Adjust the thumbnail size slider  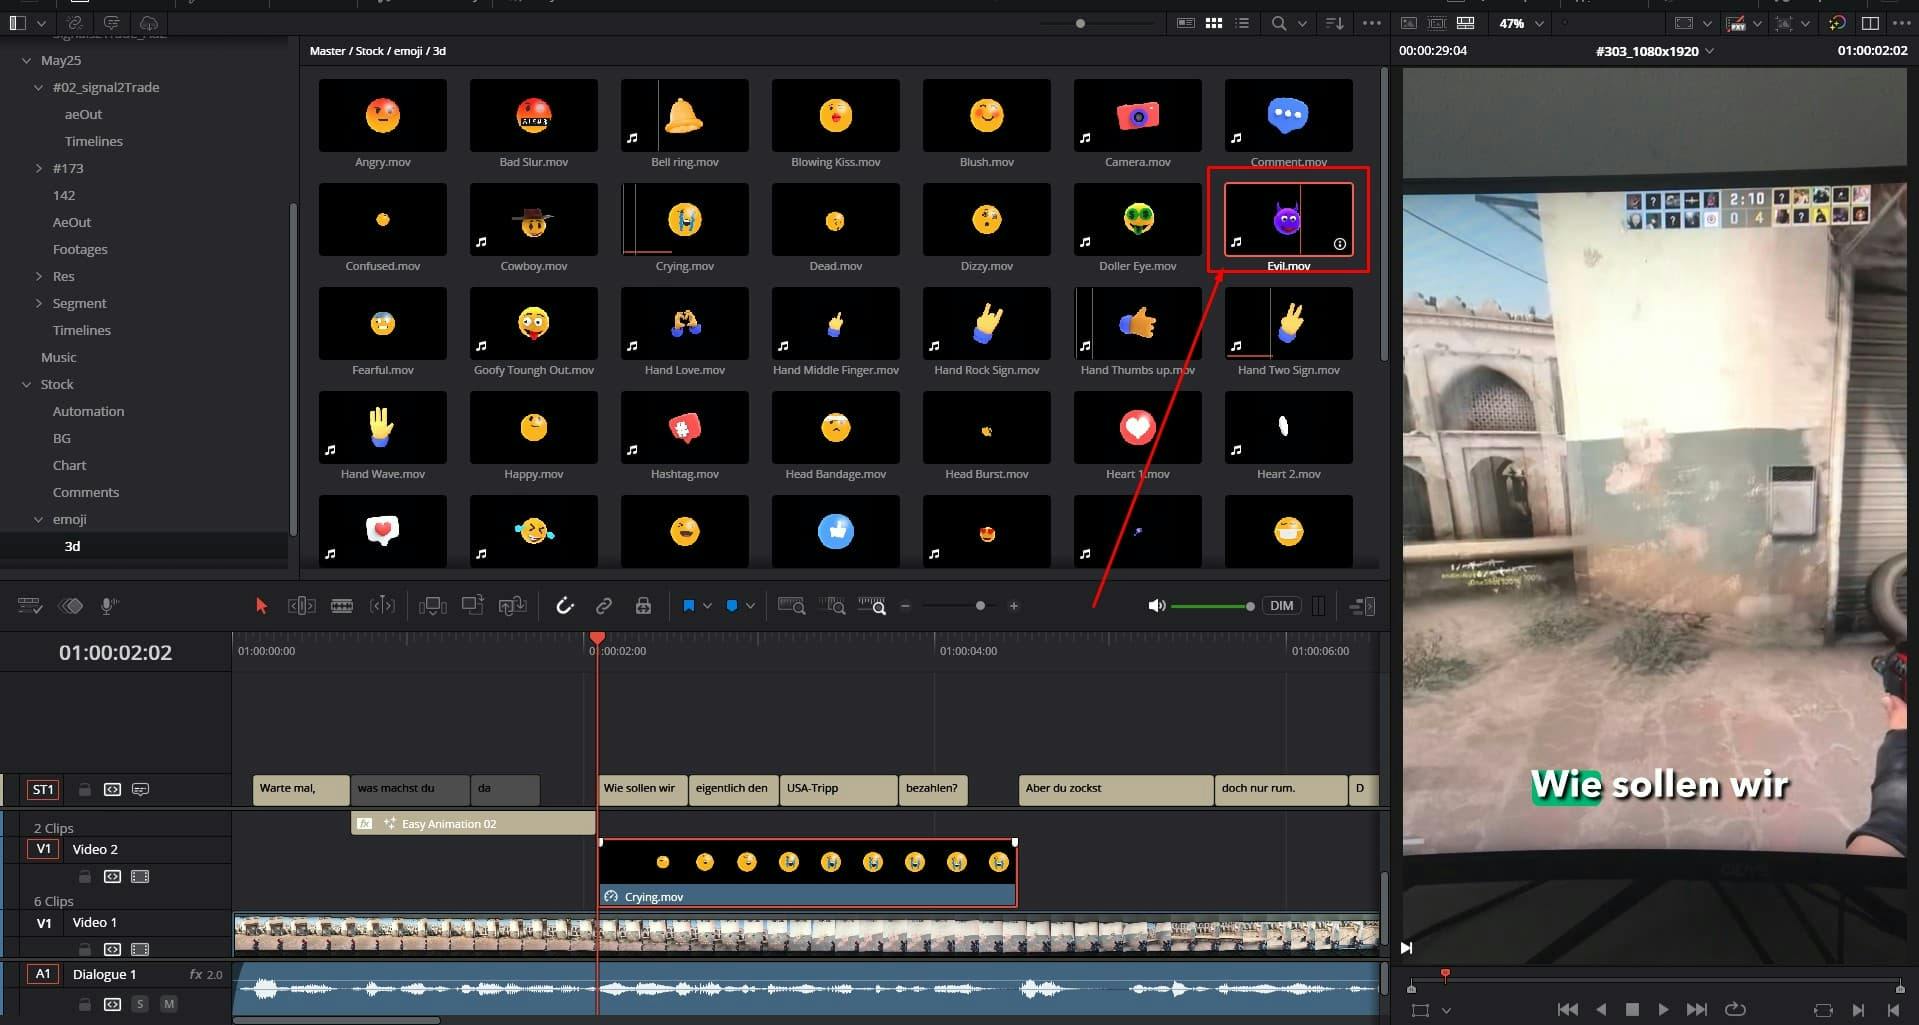click(x=1080, y=23)
